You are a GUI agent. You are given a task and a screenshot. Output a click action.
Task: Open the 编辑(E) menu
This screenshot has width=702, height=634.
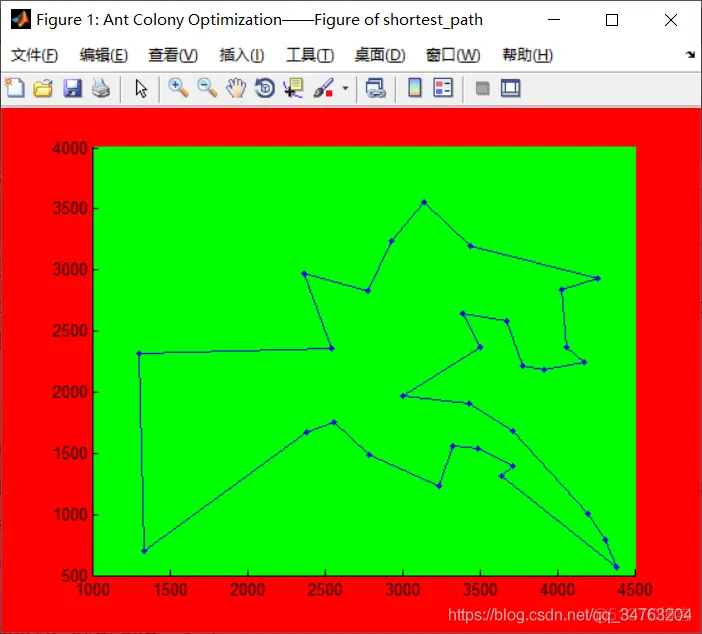point(104,55)
